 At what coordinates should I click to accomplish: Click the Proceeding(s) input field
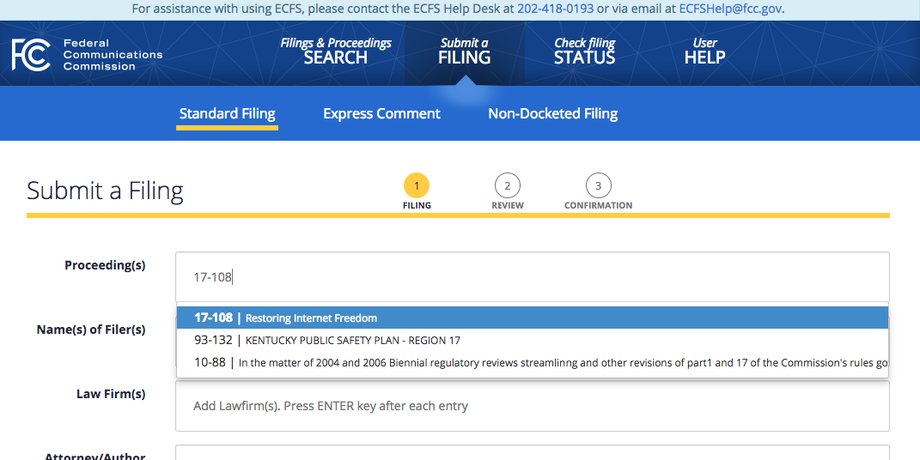(x=532, y=277)
